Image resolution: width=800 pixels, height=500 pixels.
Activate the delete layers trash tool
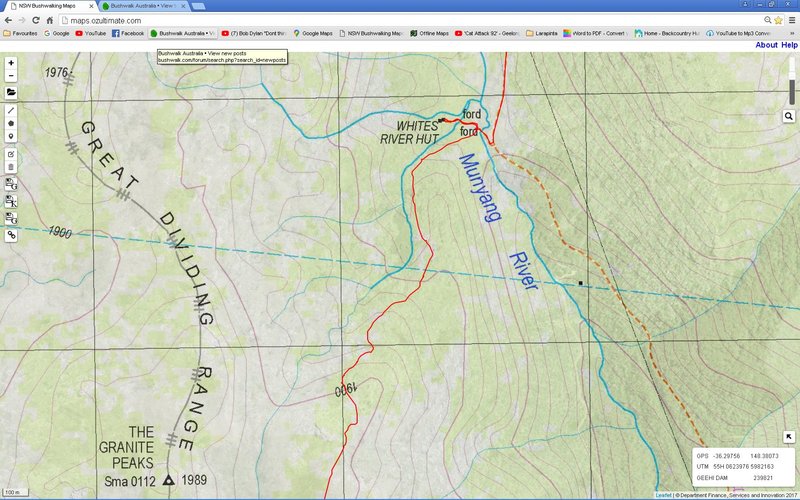pyautogui.click(x=11, y=167)
